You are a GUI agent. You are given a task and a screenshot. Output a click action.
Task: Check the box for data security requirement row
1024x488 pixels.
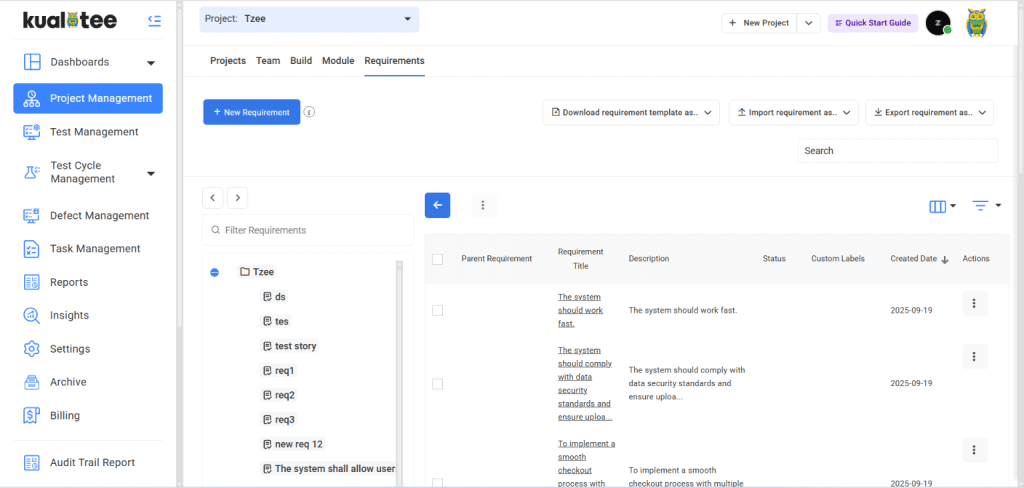click(x=437, y=383)
